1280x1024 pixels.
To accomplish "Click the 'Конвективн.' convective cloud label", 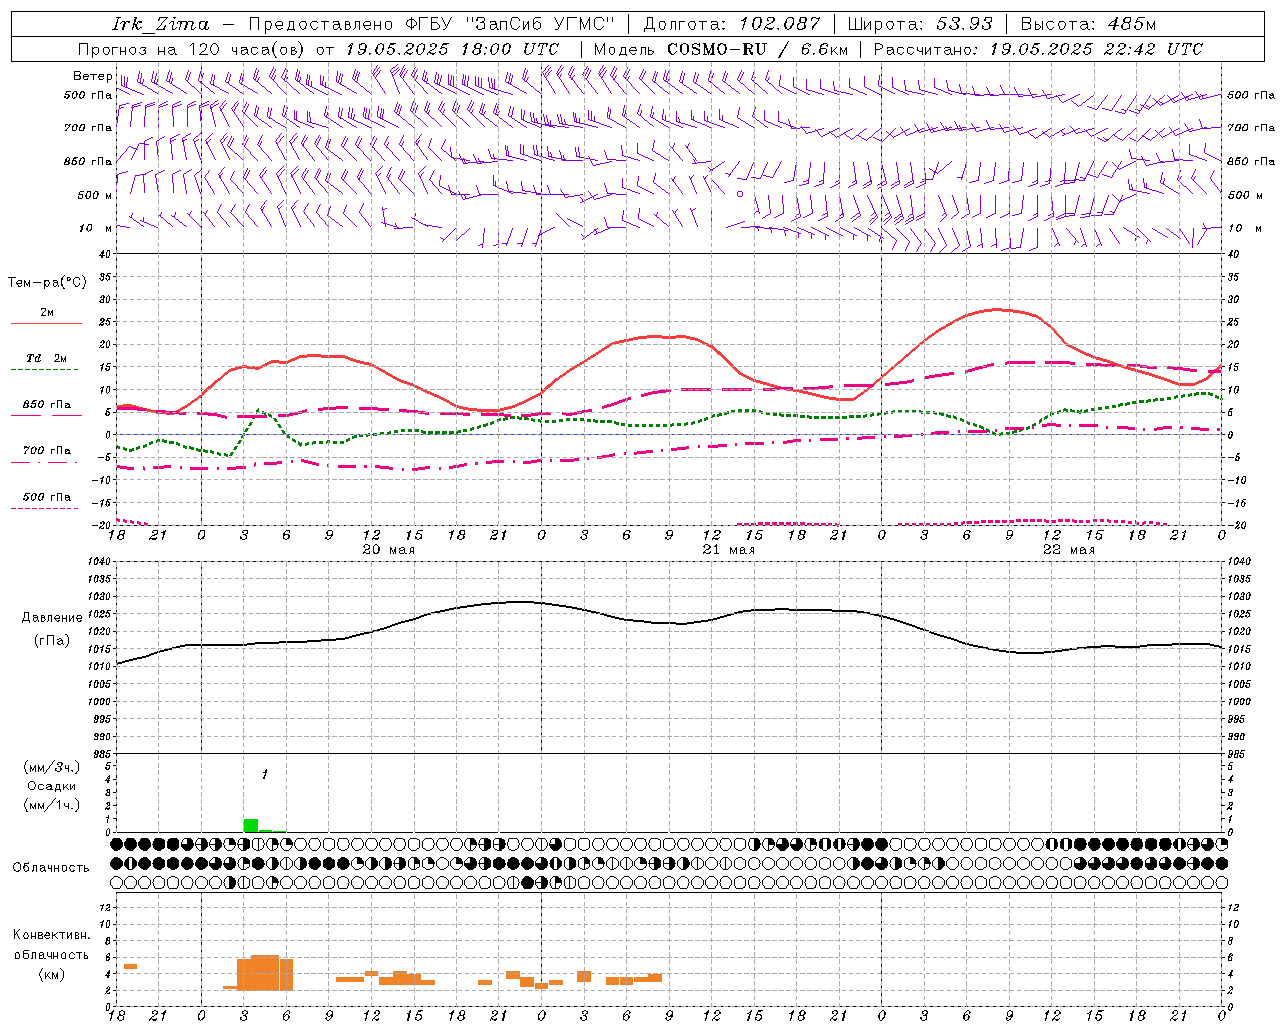I will coord(52,935).
